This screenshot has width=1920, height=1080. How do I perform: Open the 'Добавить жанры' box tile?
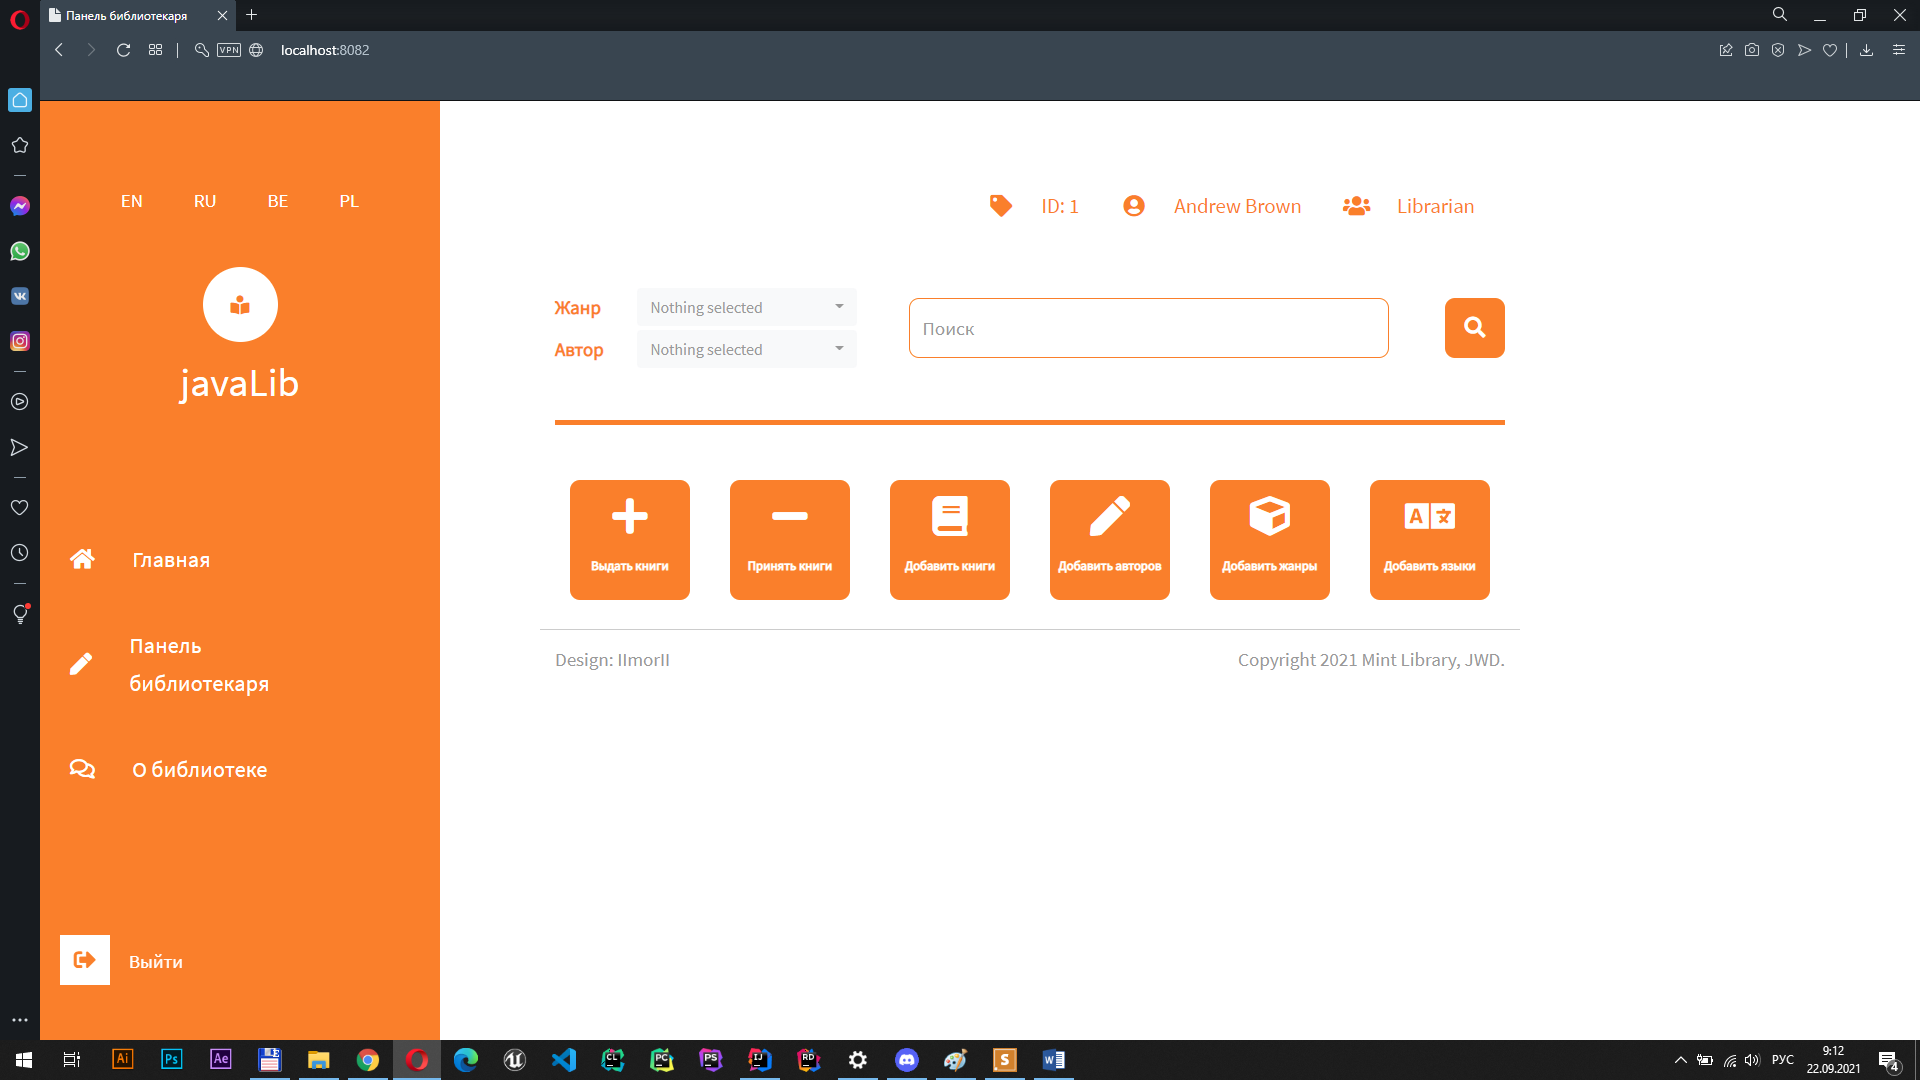tap(1270, 540)
